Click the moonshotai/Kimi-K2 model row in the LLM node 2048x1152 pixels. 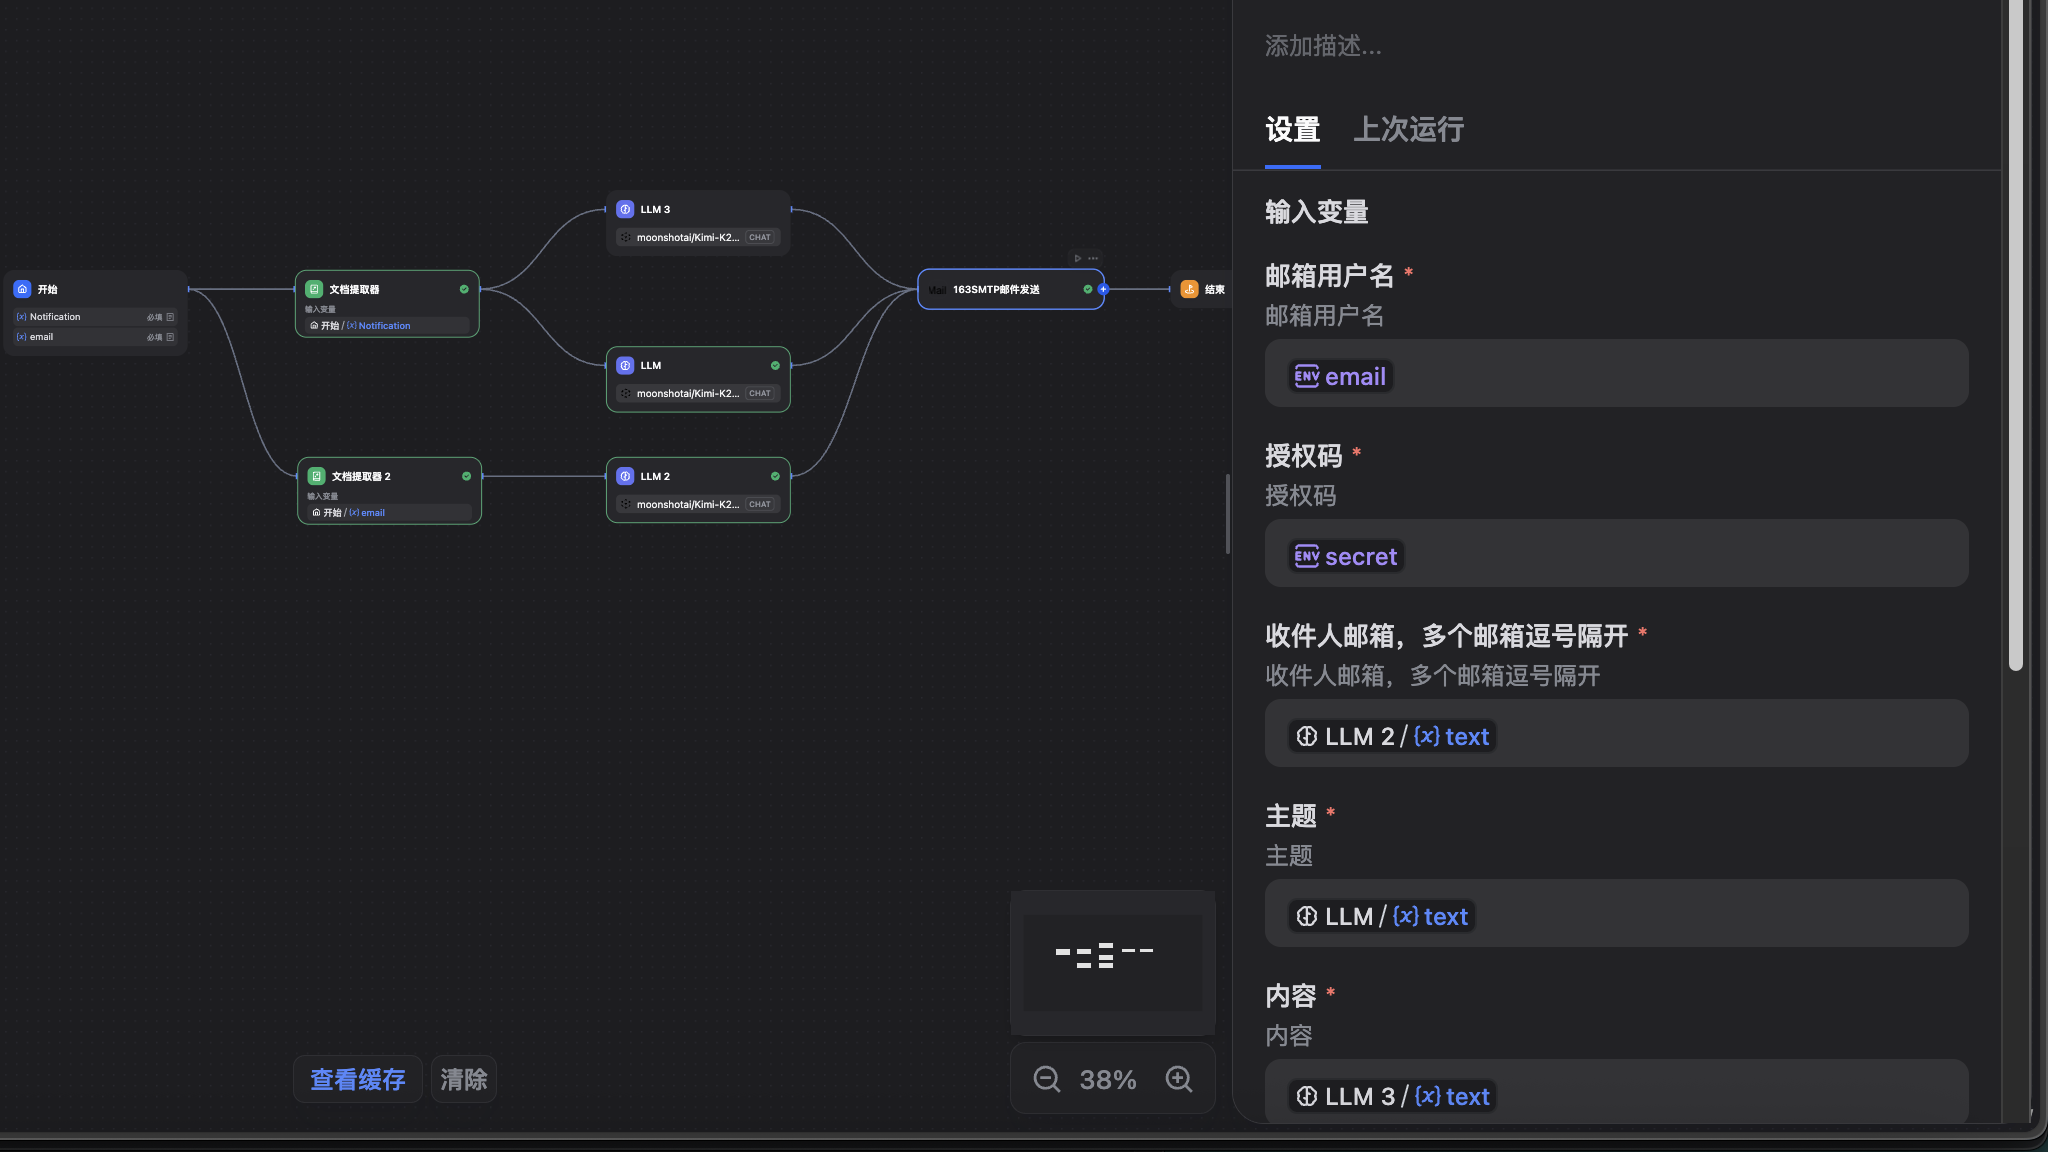(x=698, y=393)
